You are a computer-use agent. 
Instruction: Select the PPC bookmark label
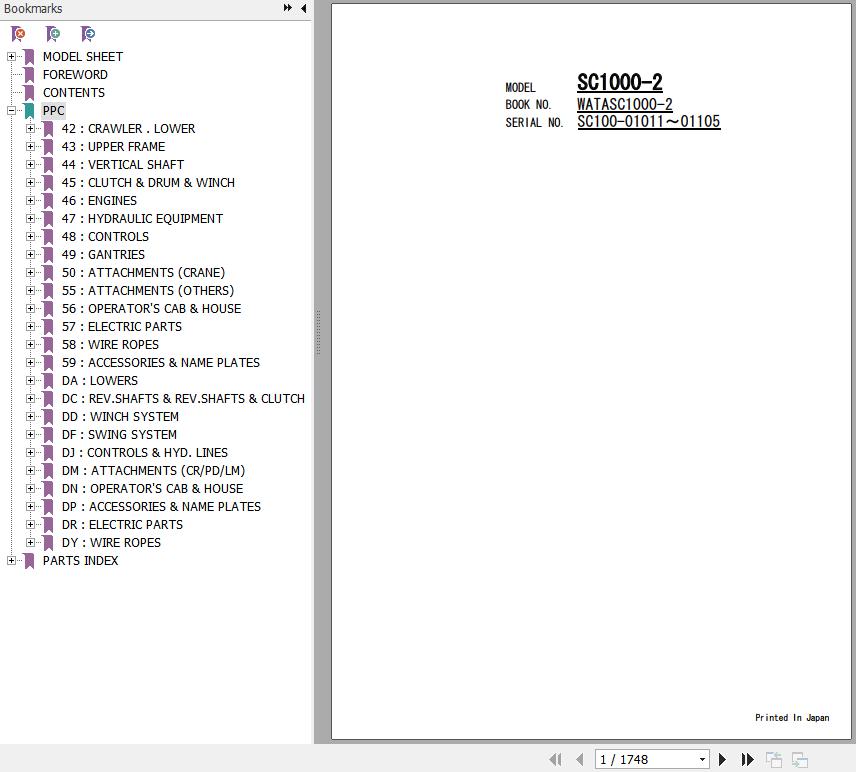pyautogui.click(x=54, y=111)
